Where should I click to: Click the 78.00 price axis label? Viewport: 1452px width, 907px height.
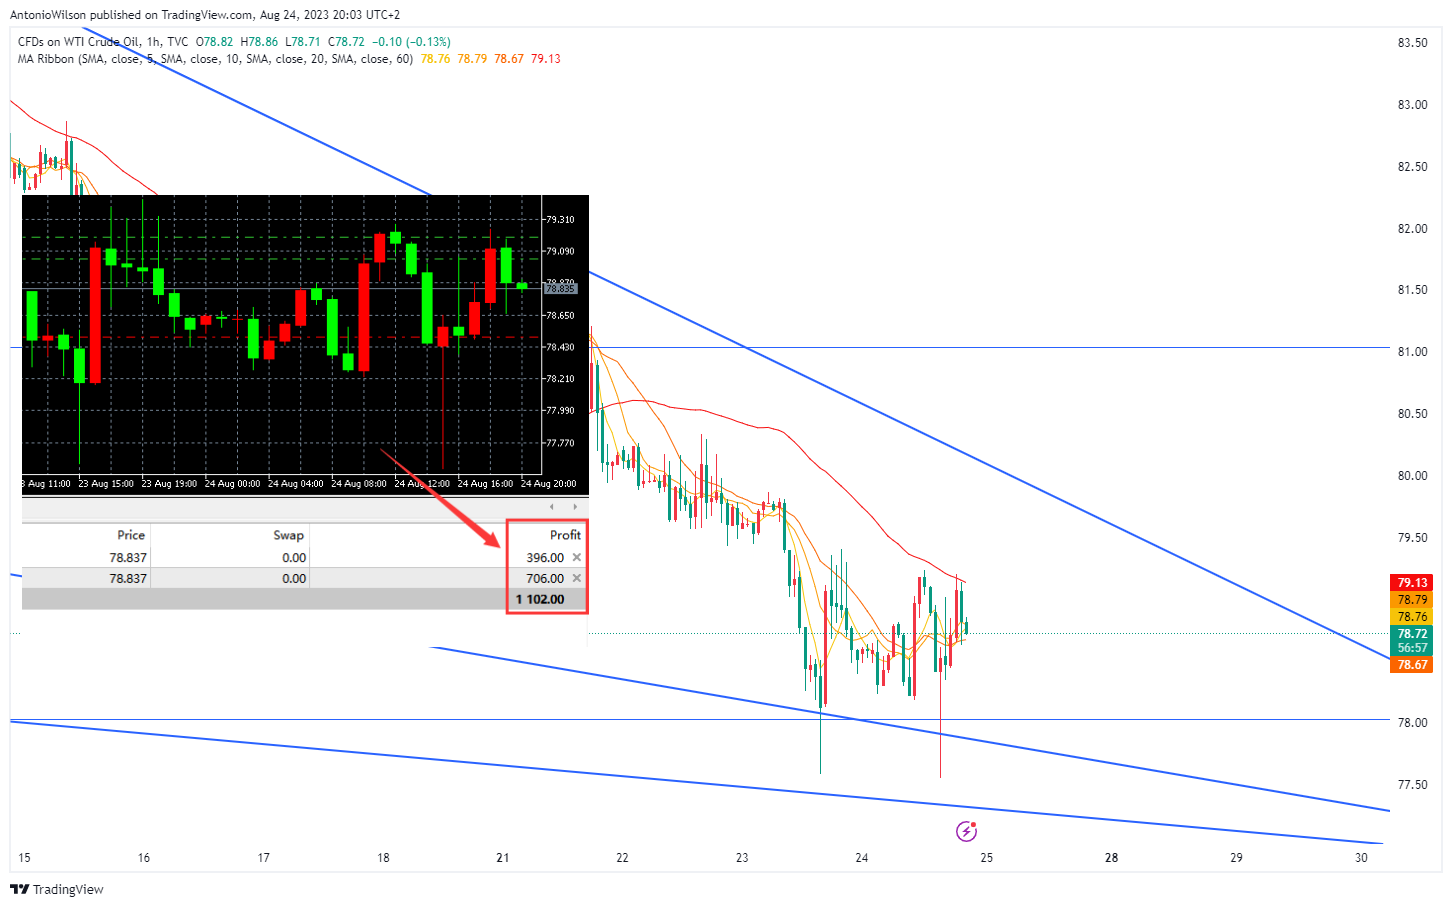click(x=1412, y=722)
